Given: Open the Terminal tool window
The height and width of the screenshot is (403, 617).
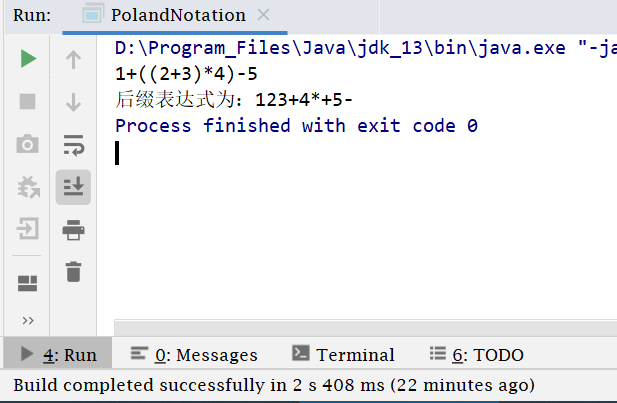Looking at the screenshot, I should point(343,355).
